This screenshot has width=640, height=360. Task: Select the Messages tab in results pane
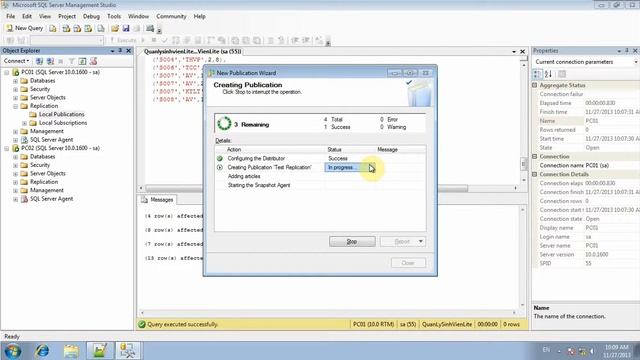(x=158, y=200)
